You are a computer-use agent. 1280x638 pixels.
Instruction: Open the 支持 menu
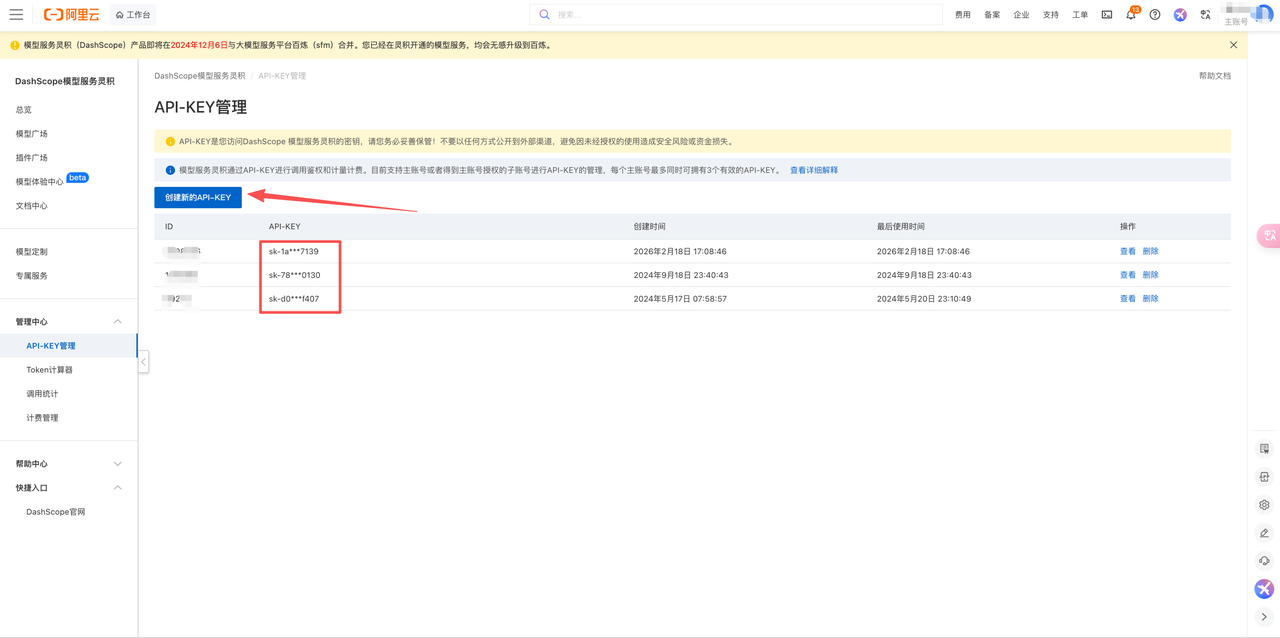click(1051, 15)
